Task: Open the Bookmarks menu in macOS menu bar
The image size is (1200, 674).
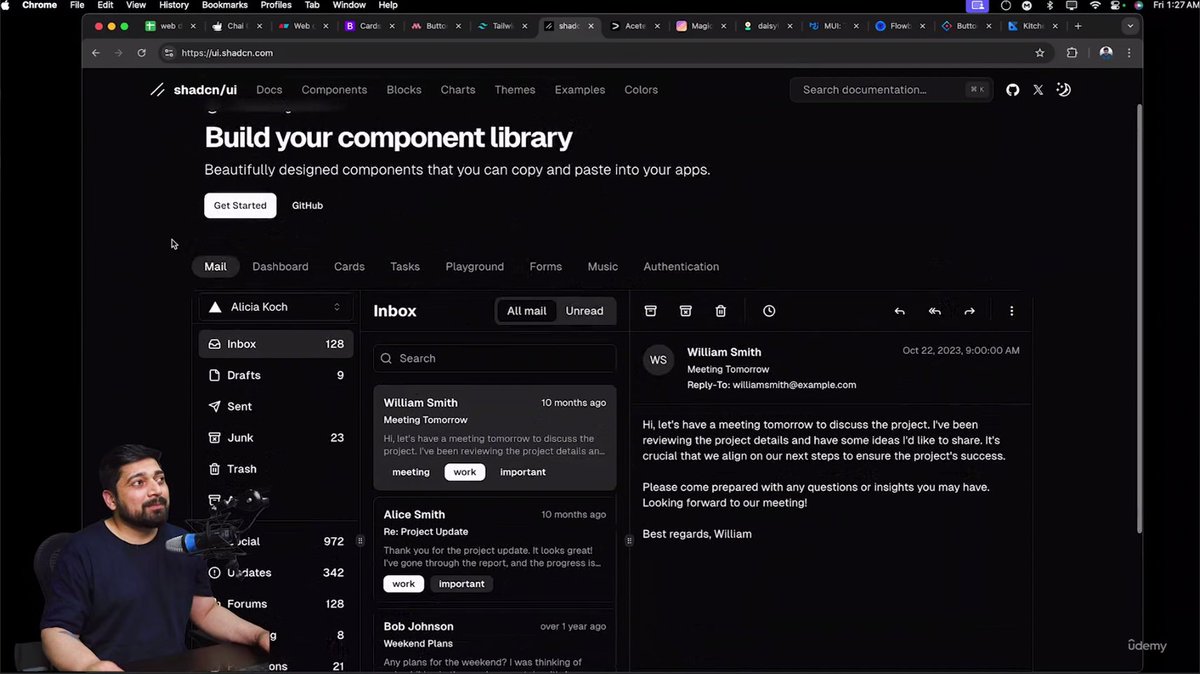Action: point(224,5)
